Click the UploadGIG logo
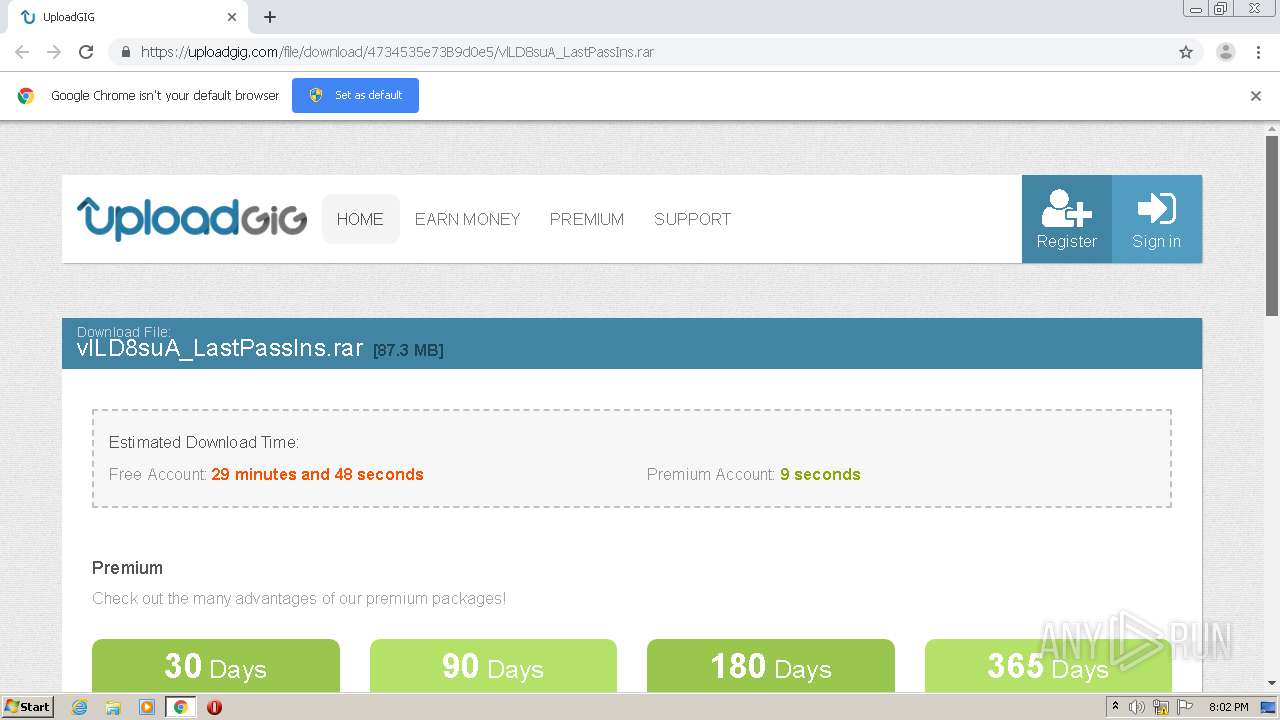 pos(192,218)
